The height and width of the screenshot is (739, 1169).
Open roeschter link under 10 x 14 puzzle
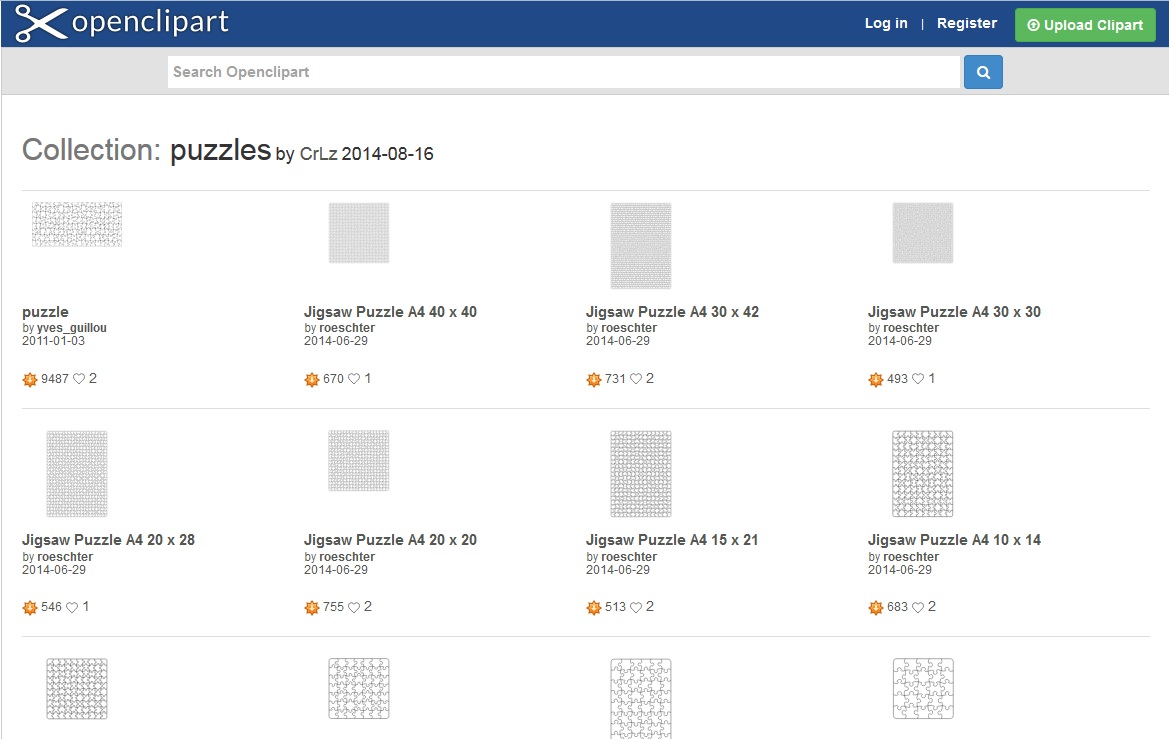[x=911, y=557]
